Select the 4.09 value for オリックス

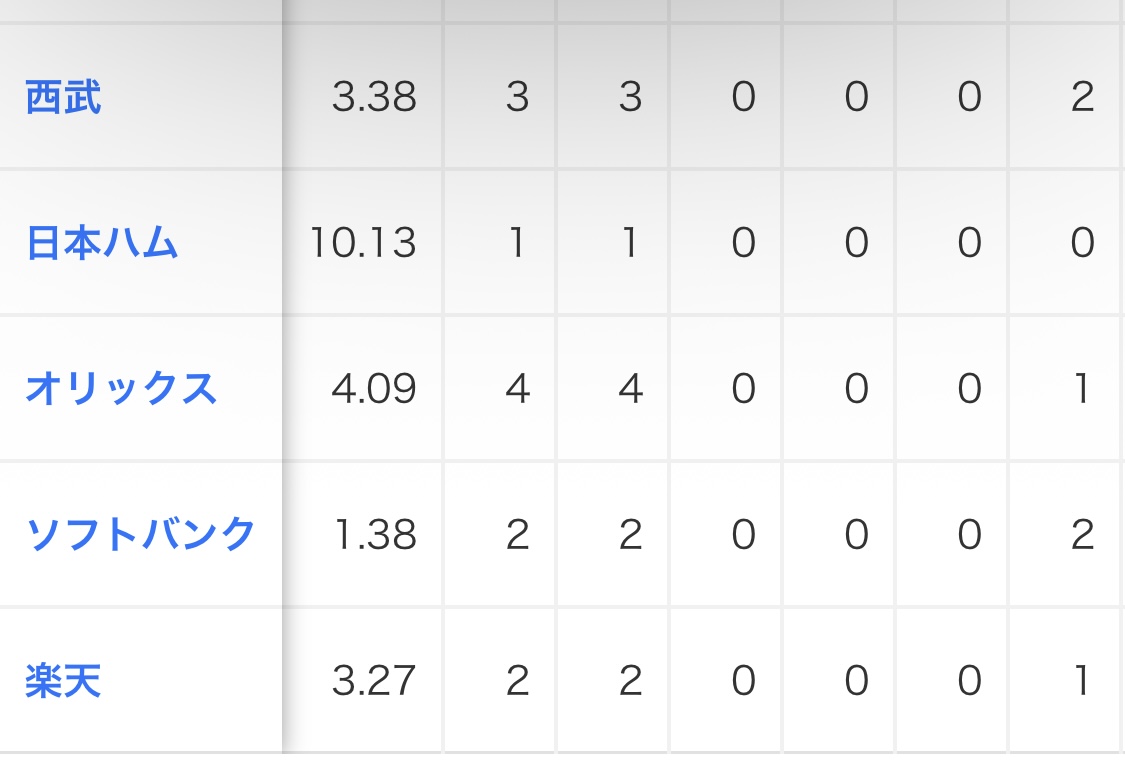(374, 389)
